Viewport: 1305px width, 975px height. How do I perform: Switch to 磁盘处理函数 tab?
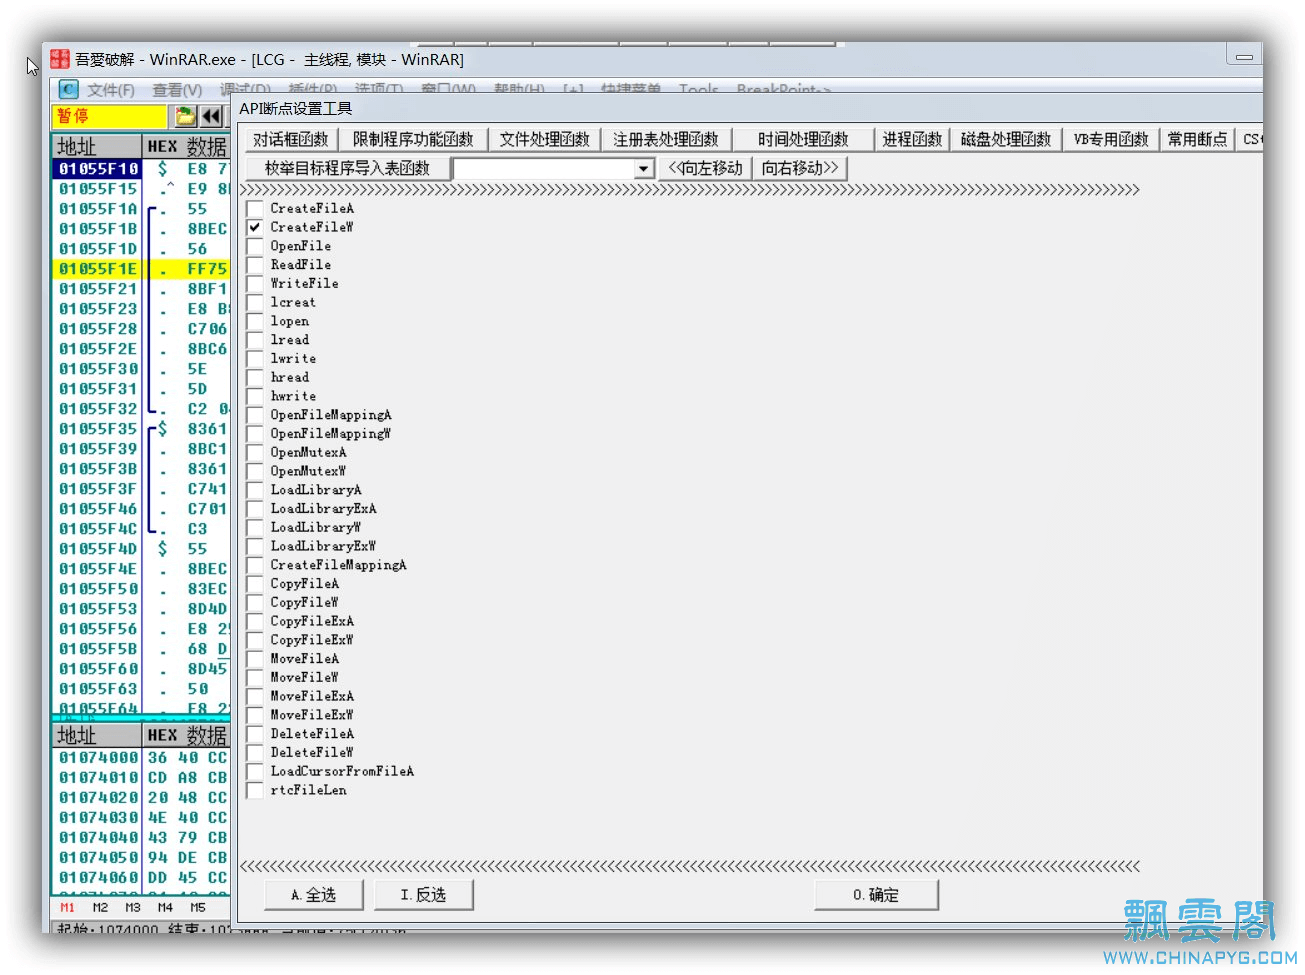pos(1006,139)
